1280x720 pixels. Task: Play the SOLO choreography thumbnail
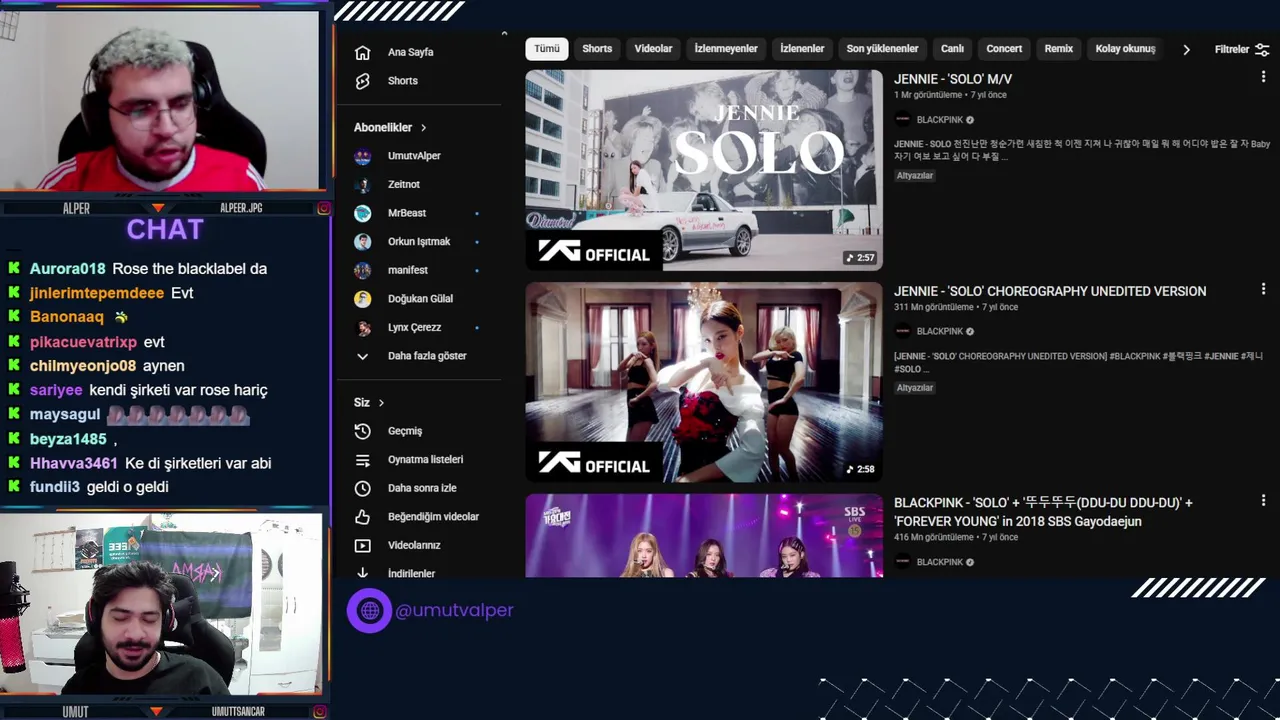(x=704, y=382)
